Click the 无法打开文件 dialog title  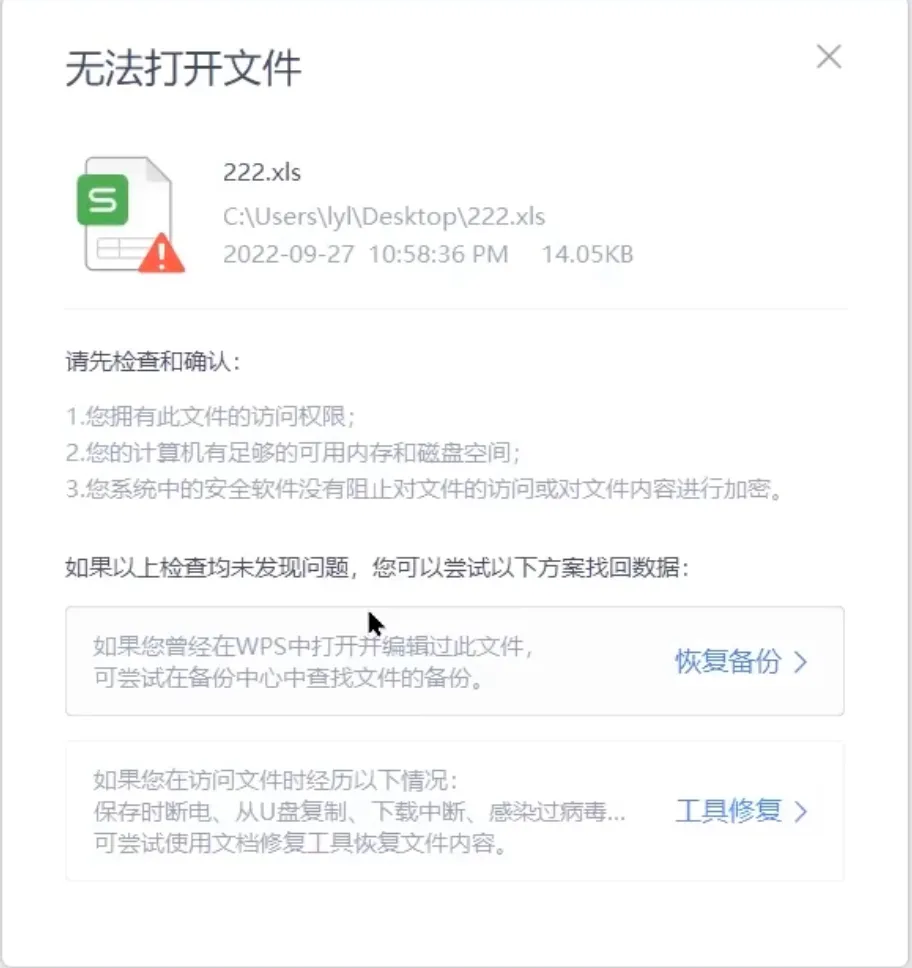[x=183, y=69]
